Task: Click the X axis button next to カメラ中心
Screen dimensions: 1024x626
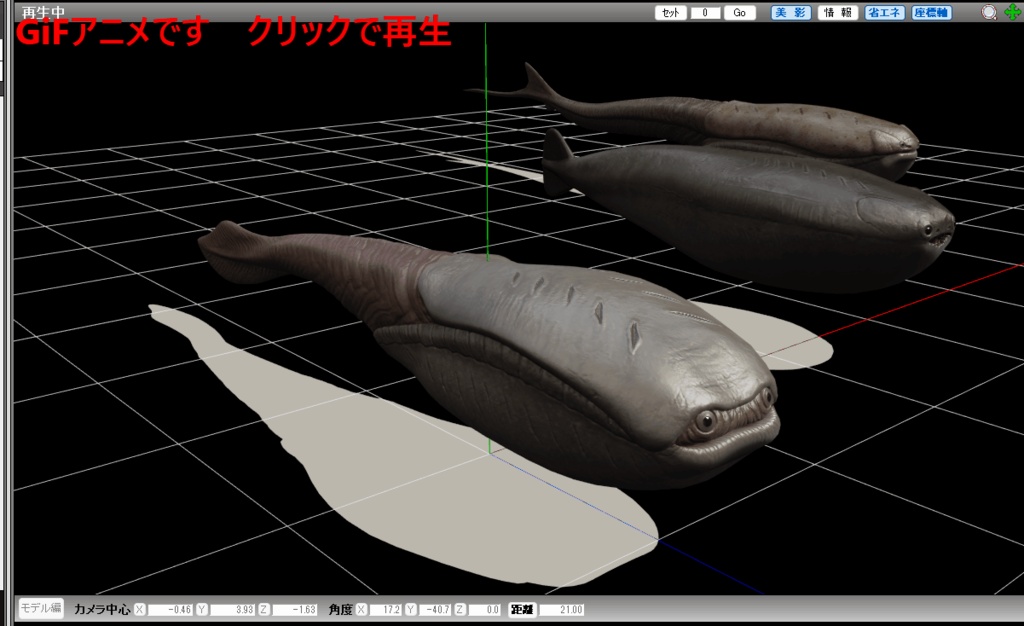Action: point(138,610)
